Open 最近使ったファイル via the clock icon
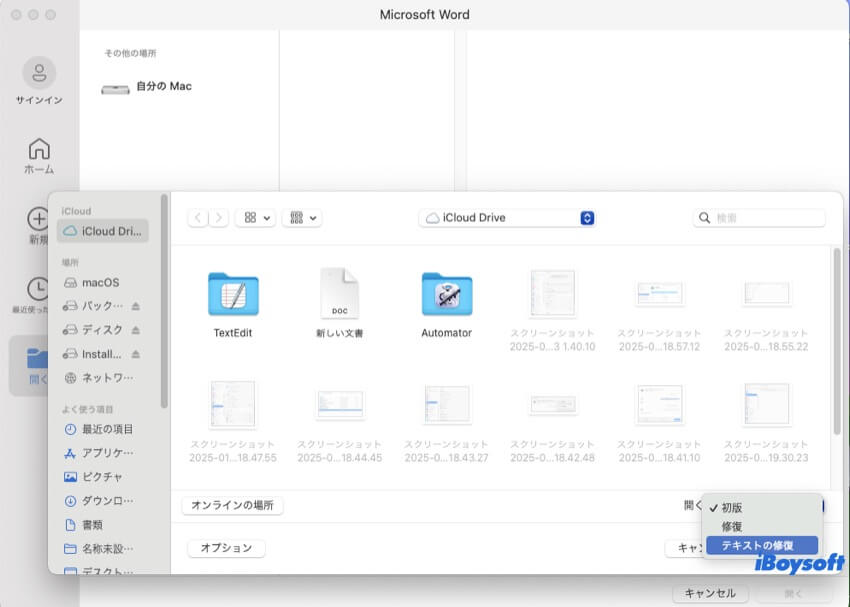The height and width of the screenshot is (607, 850). 38,290
